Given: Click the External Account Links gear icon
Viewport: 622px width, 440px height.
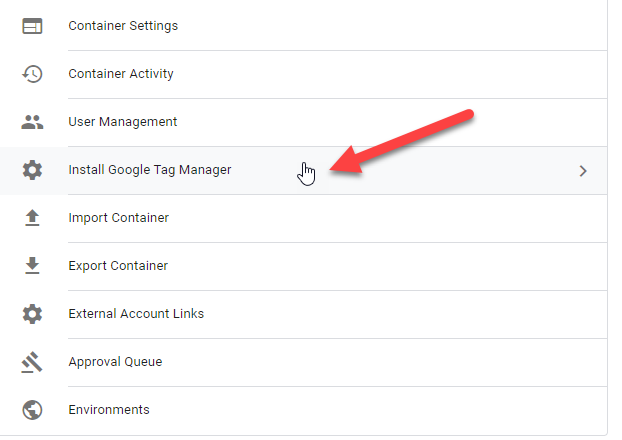Looking at the screenshot, I should [x=32, y=314].
